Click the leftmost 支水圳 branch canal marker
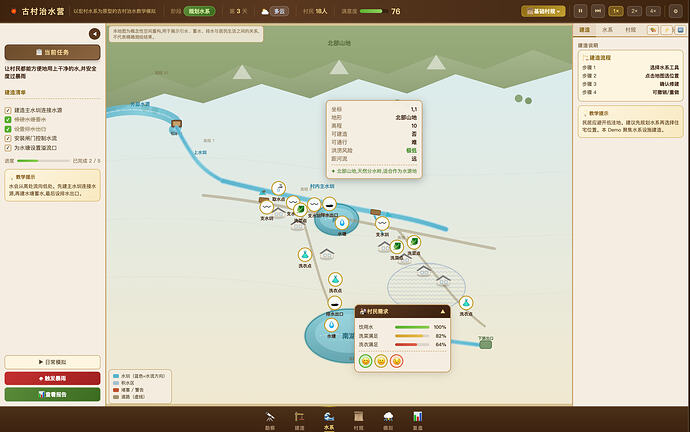 click(266, 207)
